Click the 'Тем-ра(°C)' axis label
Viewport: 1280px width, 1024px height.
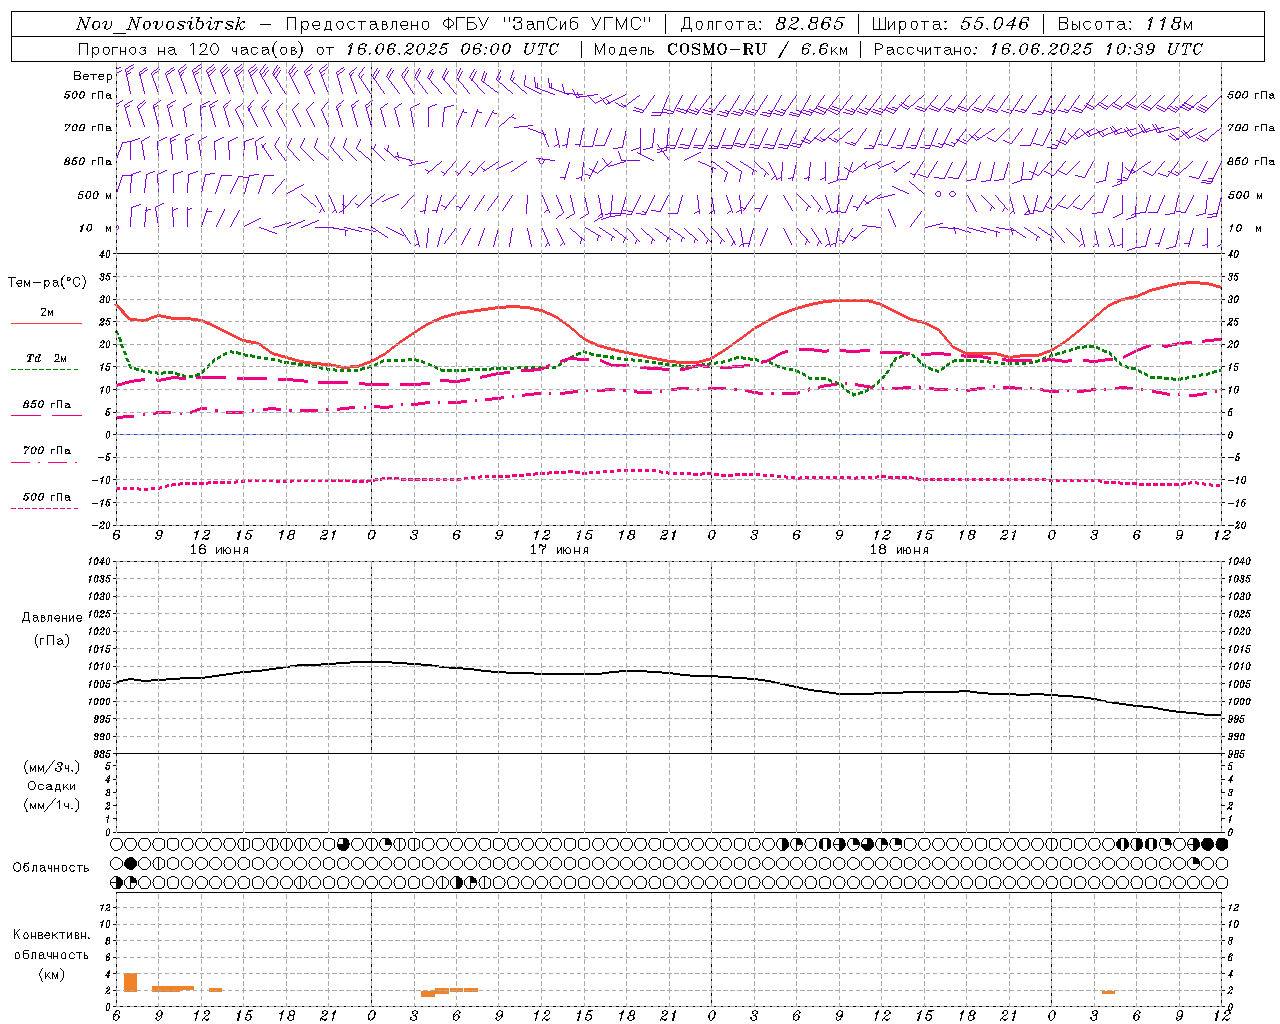coord(47,283)
